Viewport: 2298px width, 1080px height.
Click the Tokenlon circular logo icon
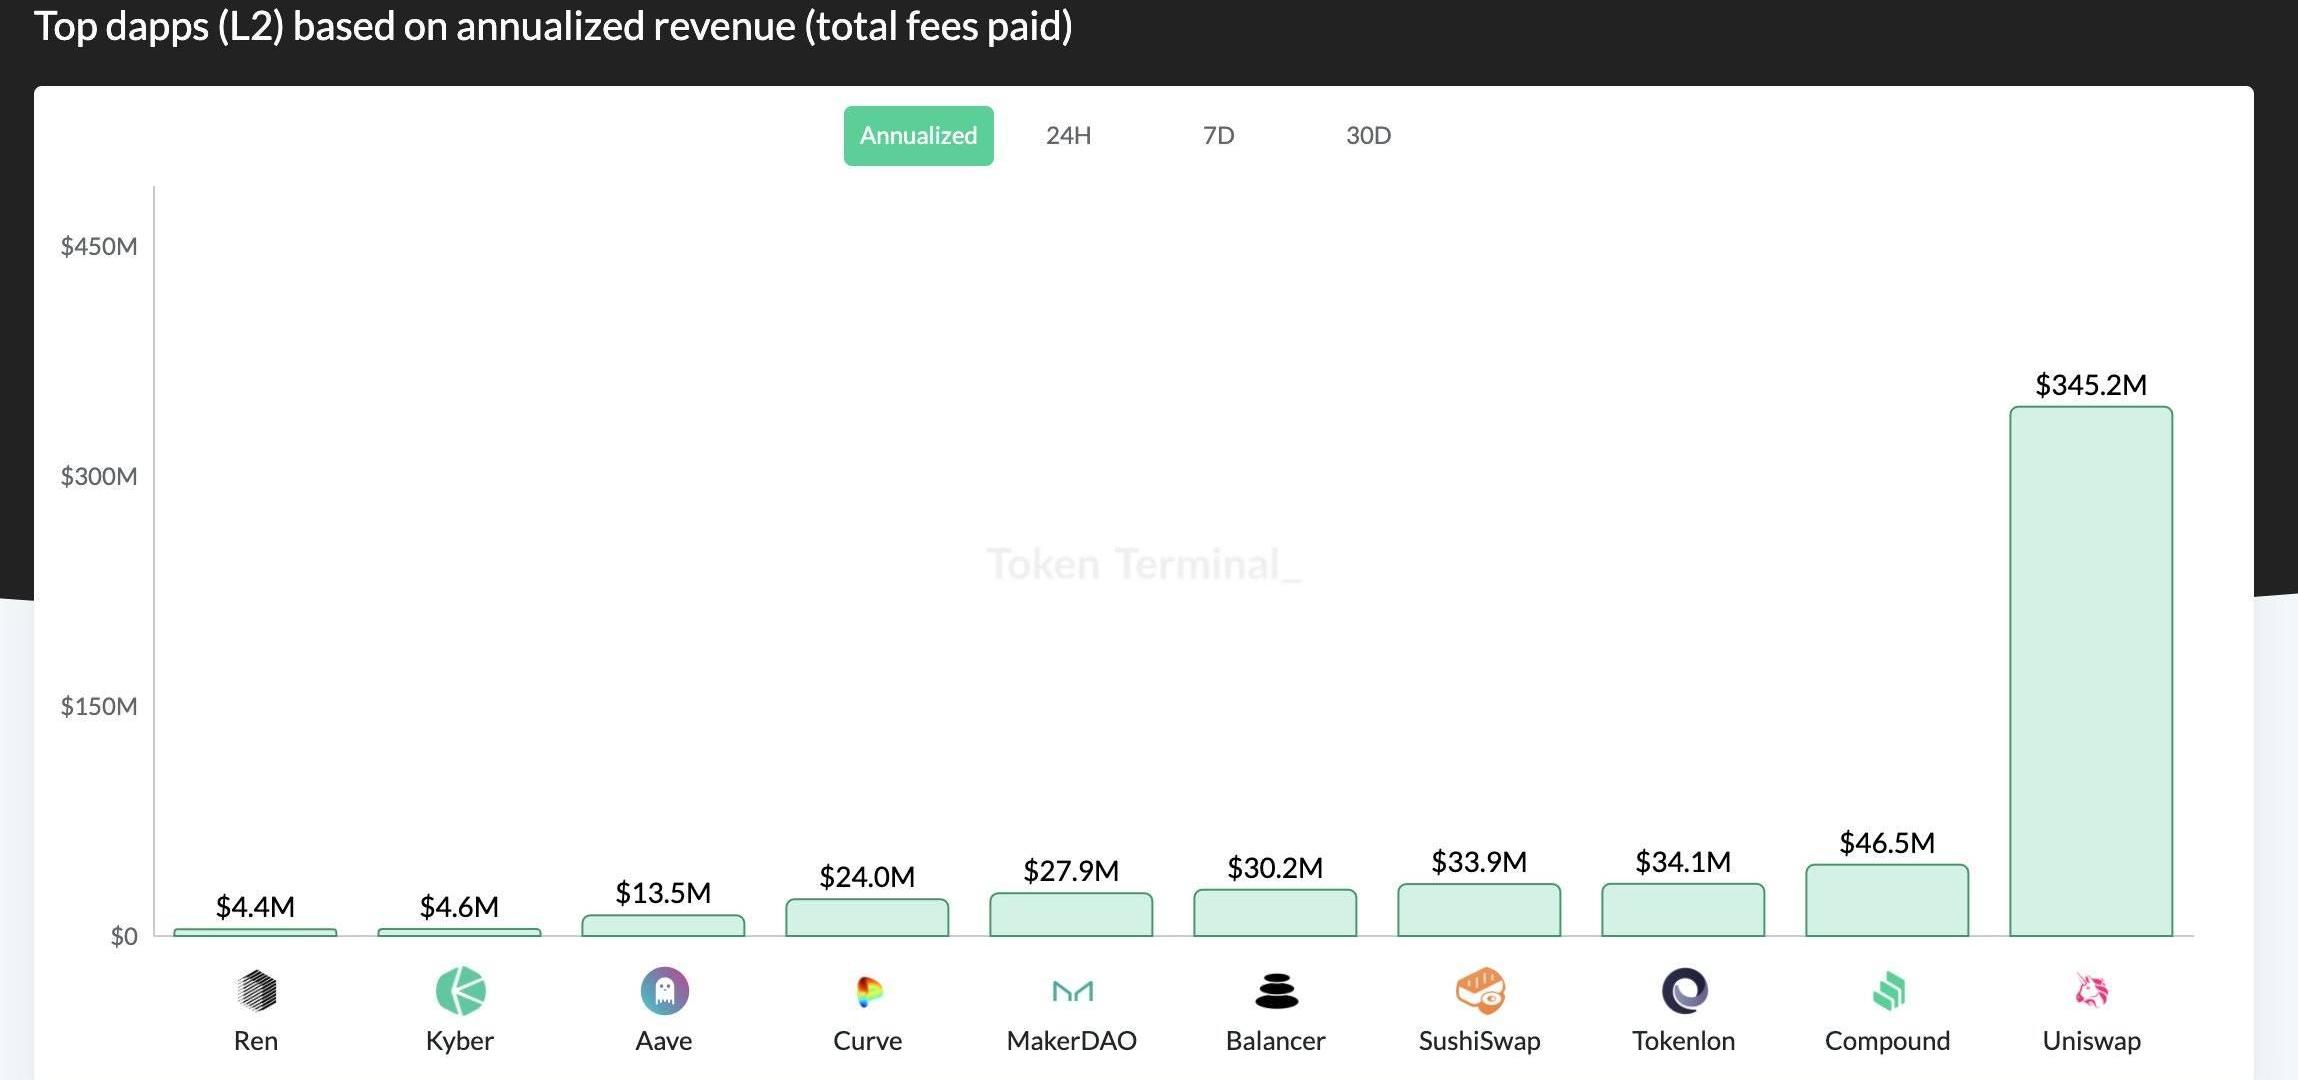click(1684, 991)
